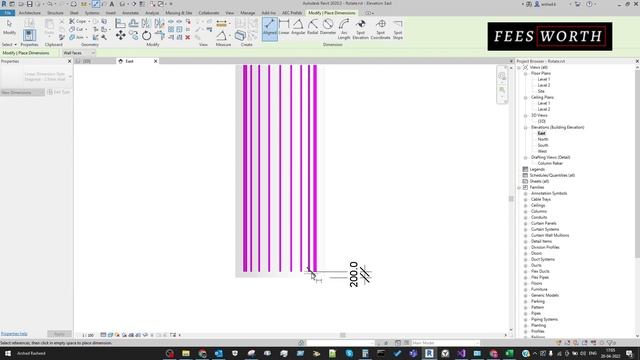
Task: Click the 1:100 view scale control
Action: pyautogui.click(x=88, y=335)
